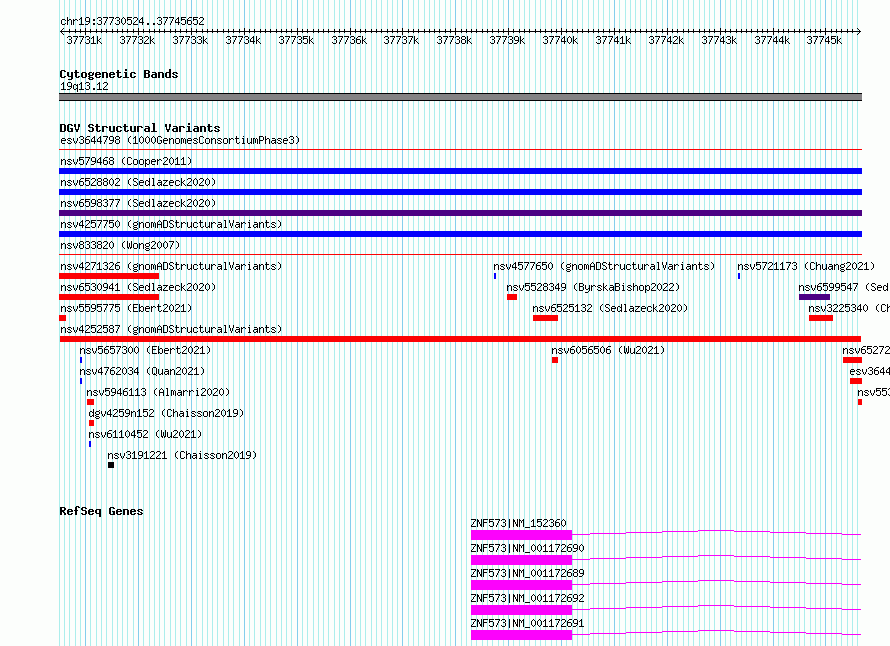The height and width of the screenshot is (646, 890).
Task: Click the blue bar under nsv4257750
Action: point(460,234)
